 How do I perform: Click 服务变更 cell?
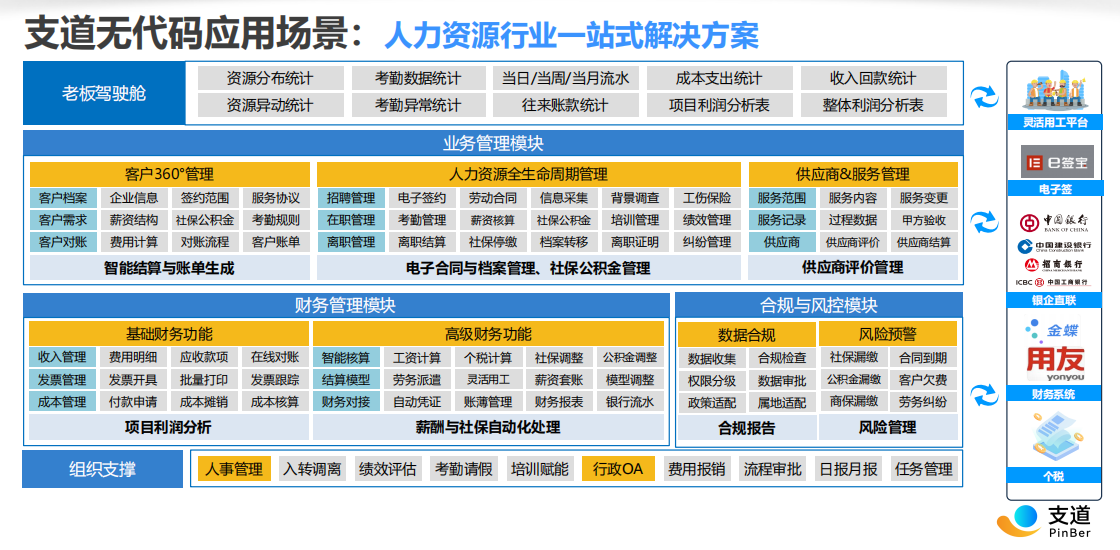coord(924,198)
